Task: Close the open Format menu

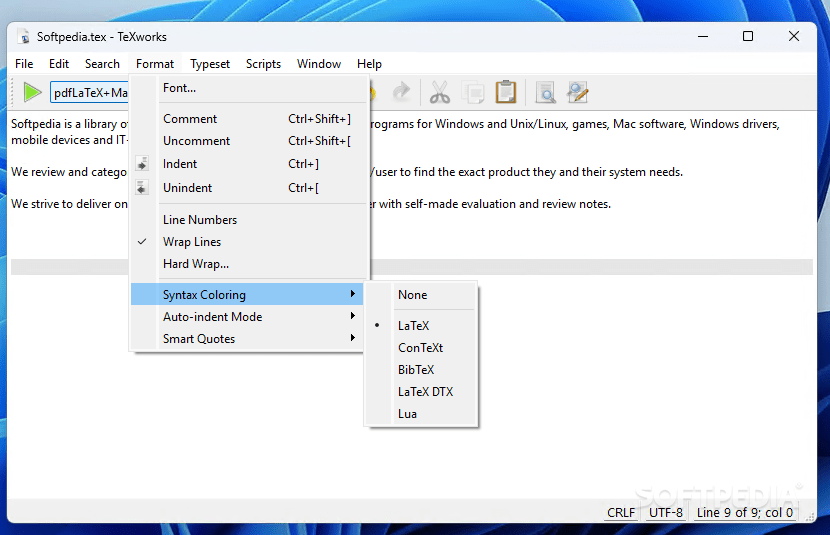Action: click(x=155, y=64)
